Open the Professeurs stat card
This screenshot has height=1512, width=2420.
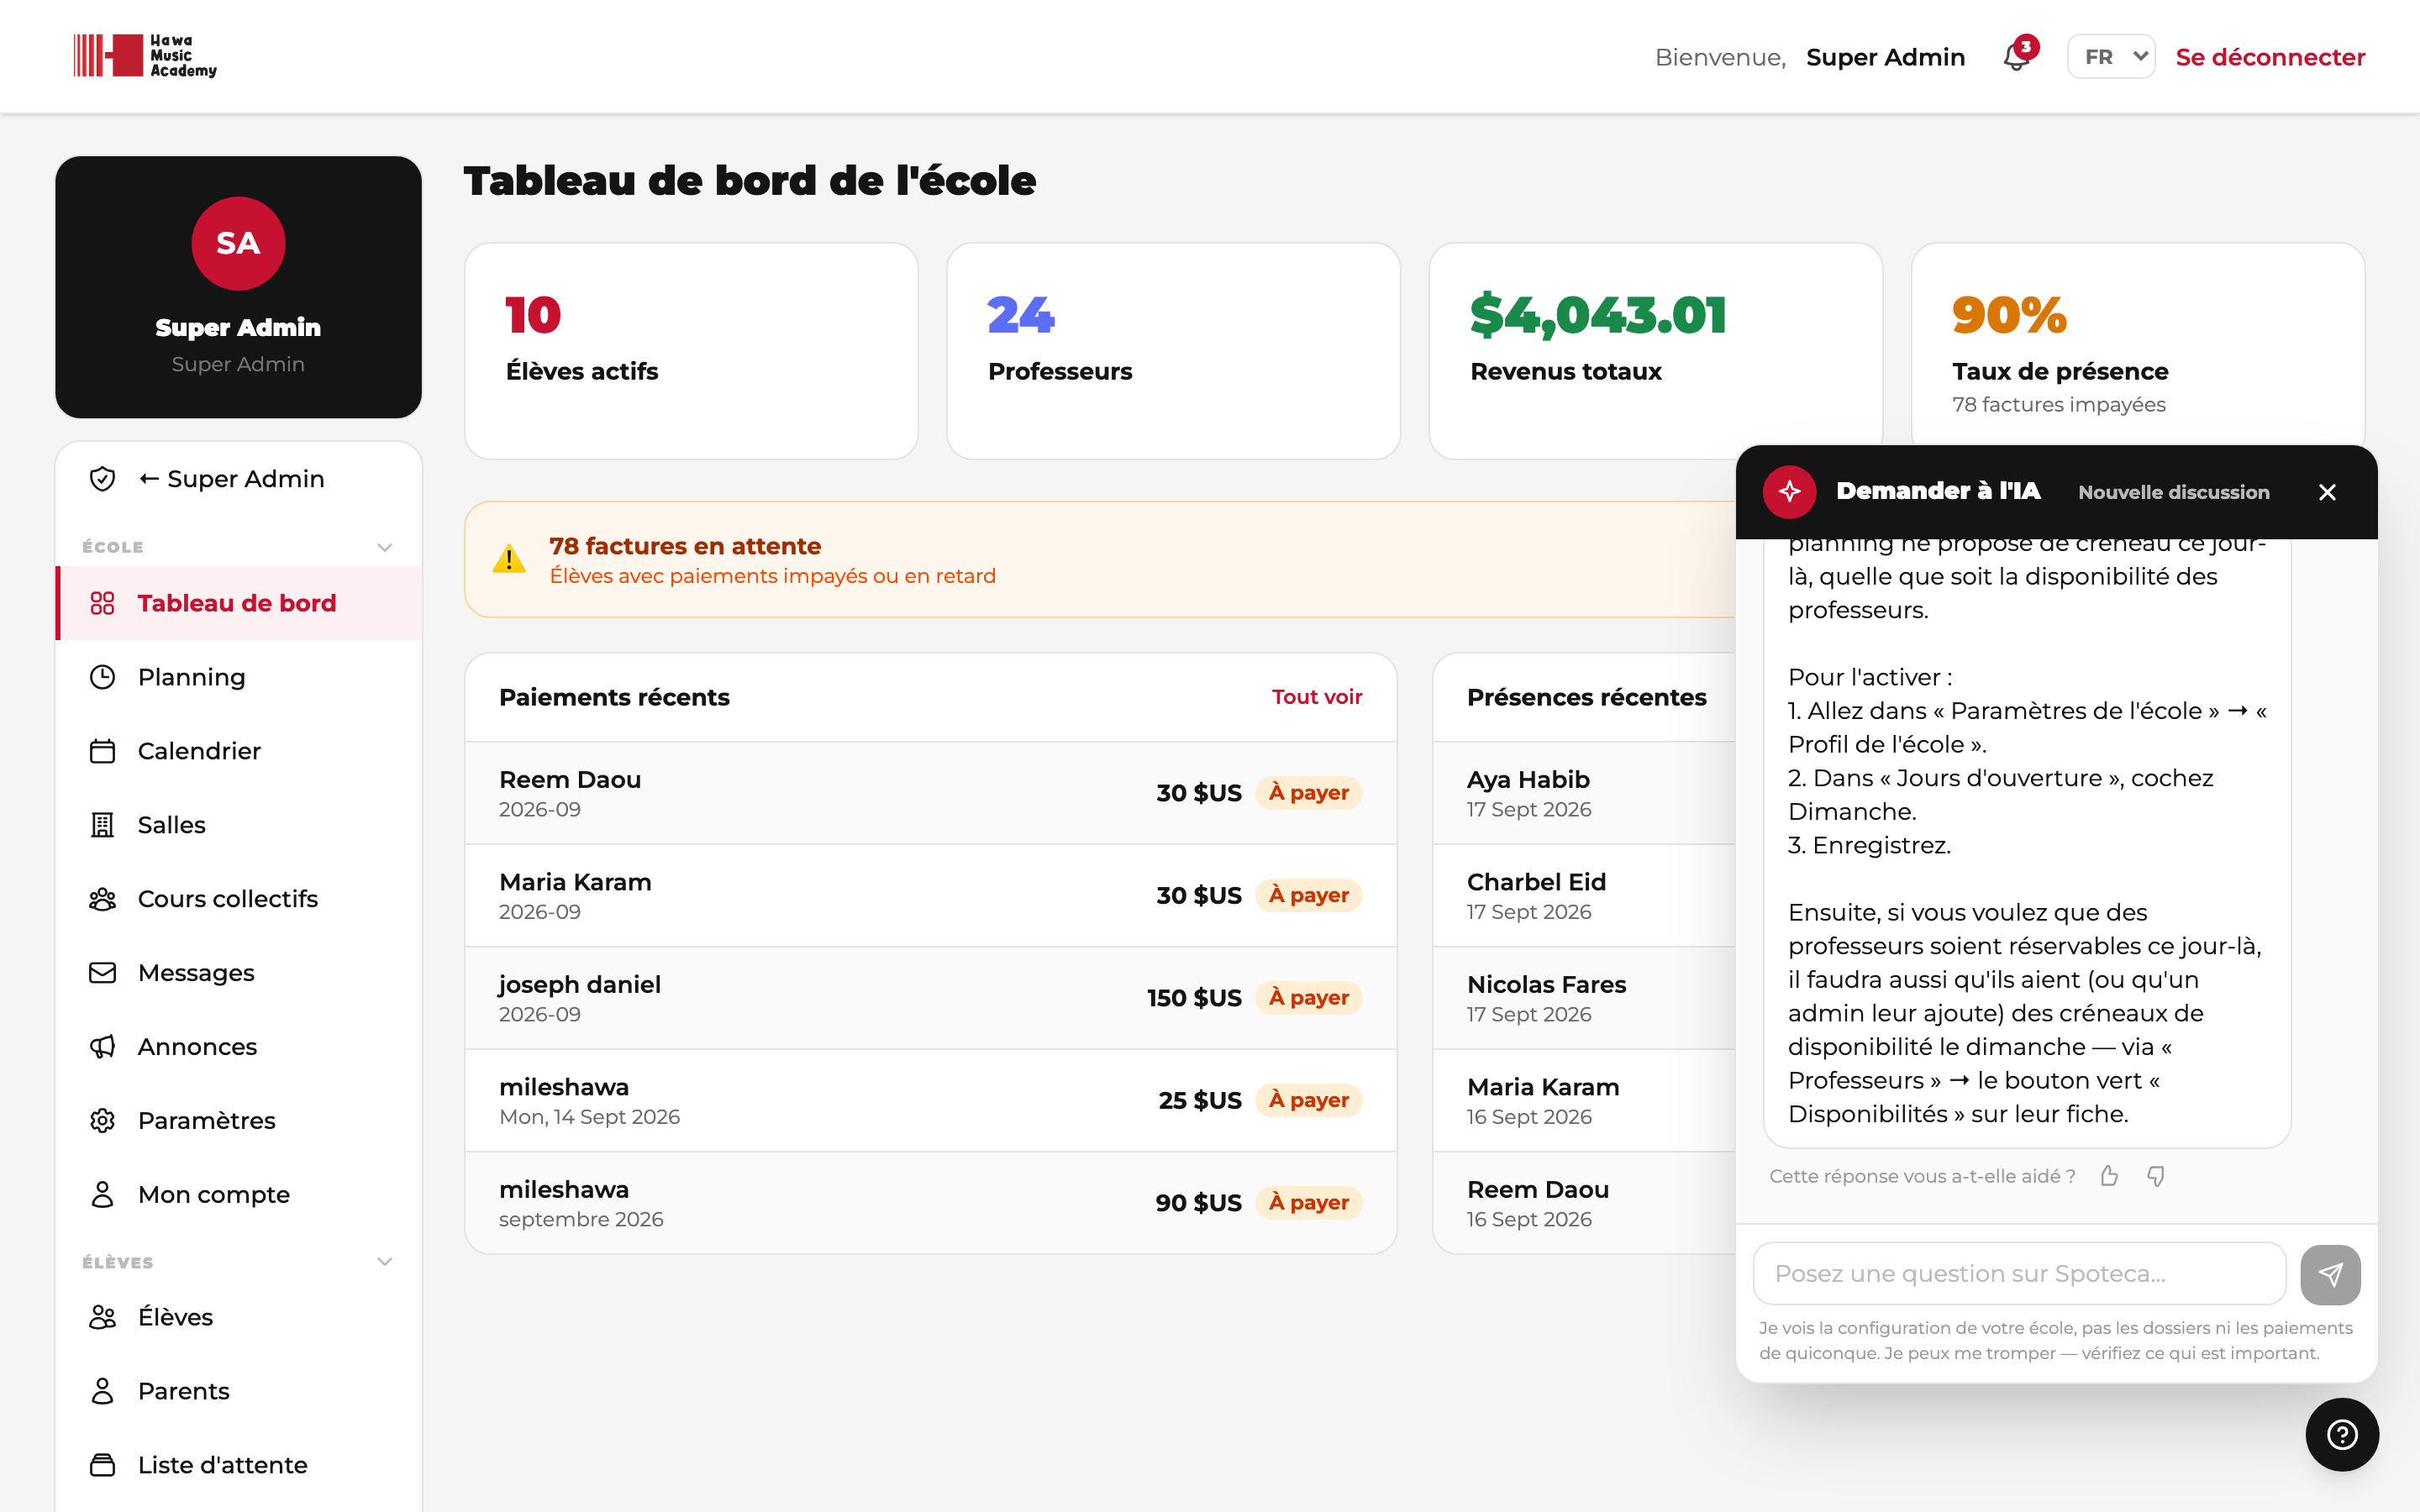click(x=1173, y=351)
